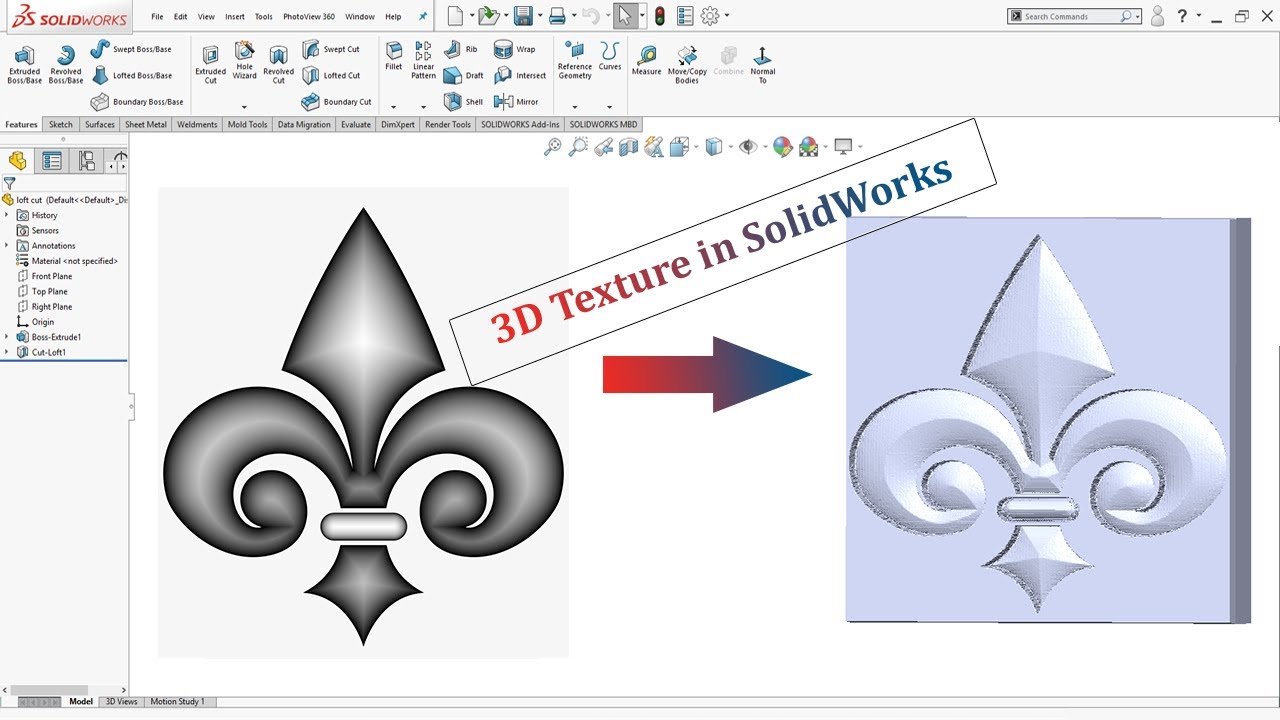Click the Print icon
1280x720 pixels.
557,16
